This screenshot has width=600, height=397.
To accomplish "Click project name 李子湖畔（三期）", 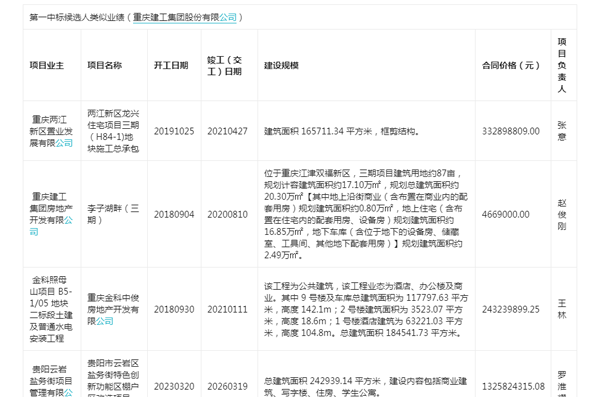I will [x=113, y=214].
